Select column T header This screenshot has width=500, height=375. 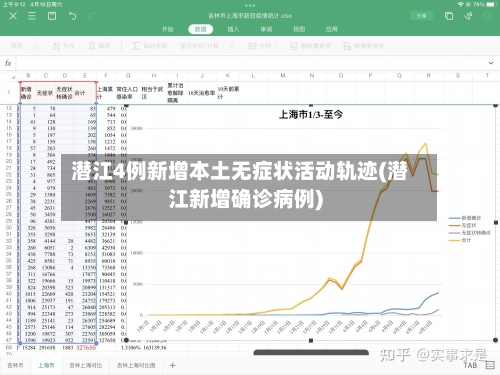point(487,76)
